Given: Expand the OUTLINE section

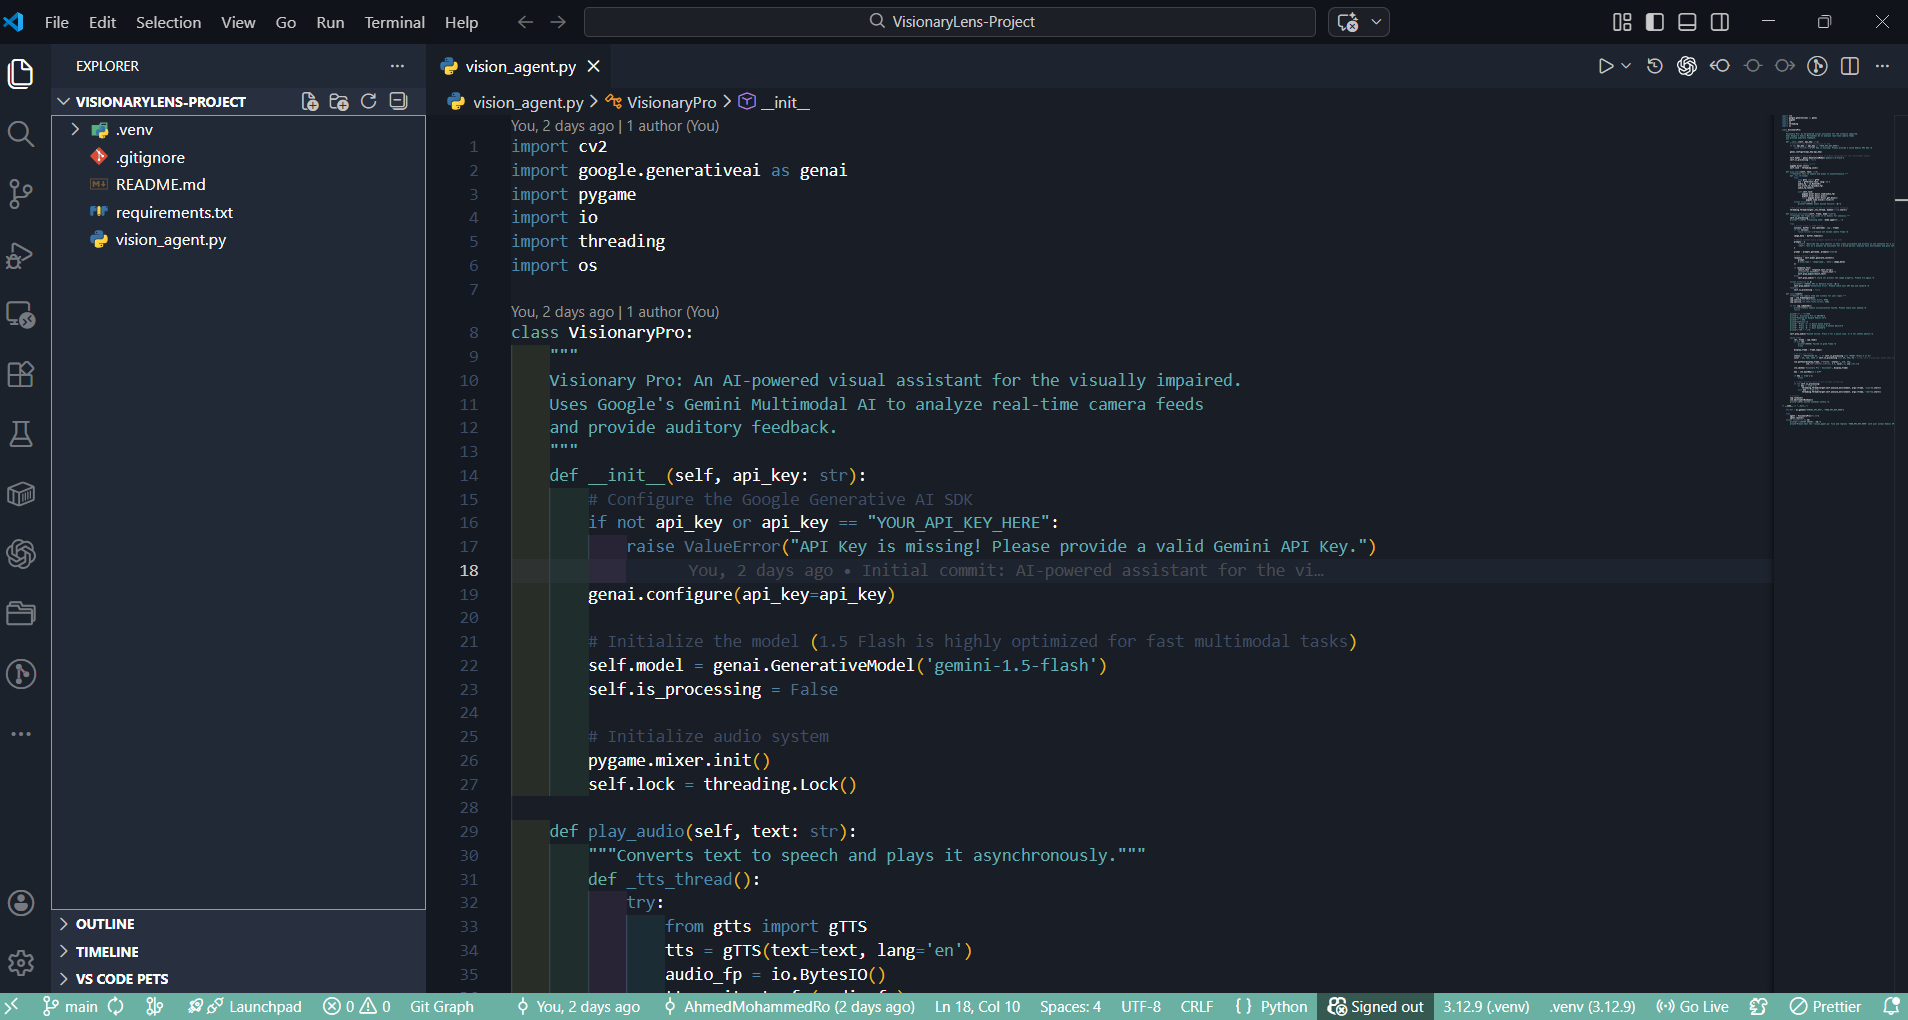Looking at the screenshot, I should pyautogui.click(x=105, y=924).
